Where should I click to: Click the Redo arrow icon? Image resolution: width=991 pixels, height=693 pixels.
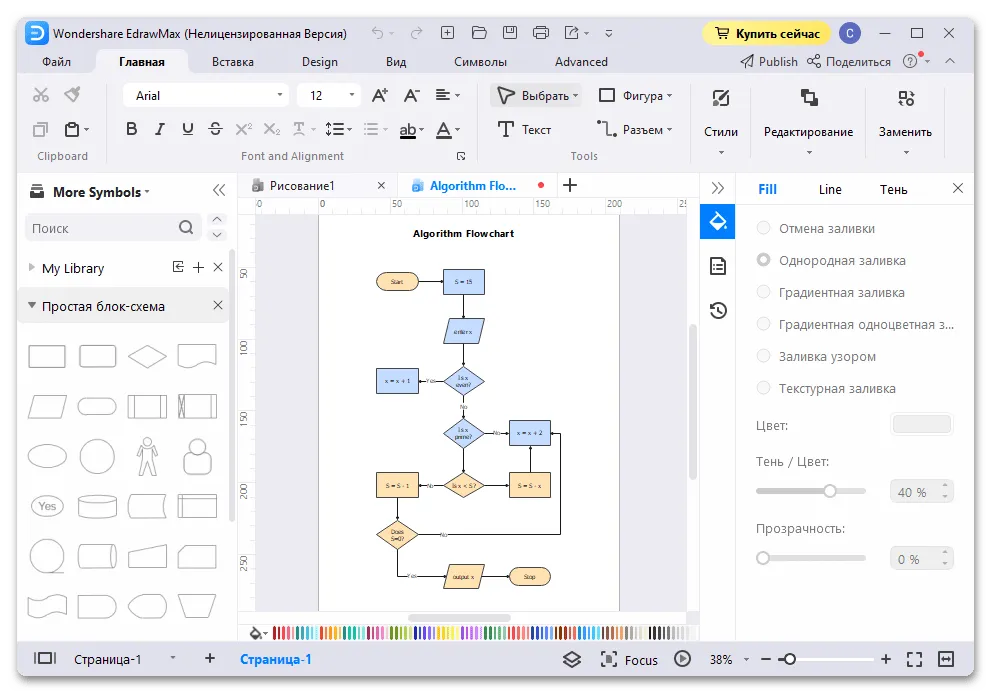416,33
